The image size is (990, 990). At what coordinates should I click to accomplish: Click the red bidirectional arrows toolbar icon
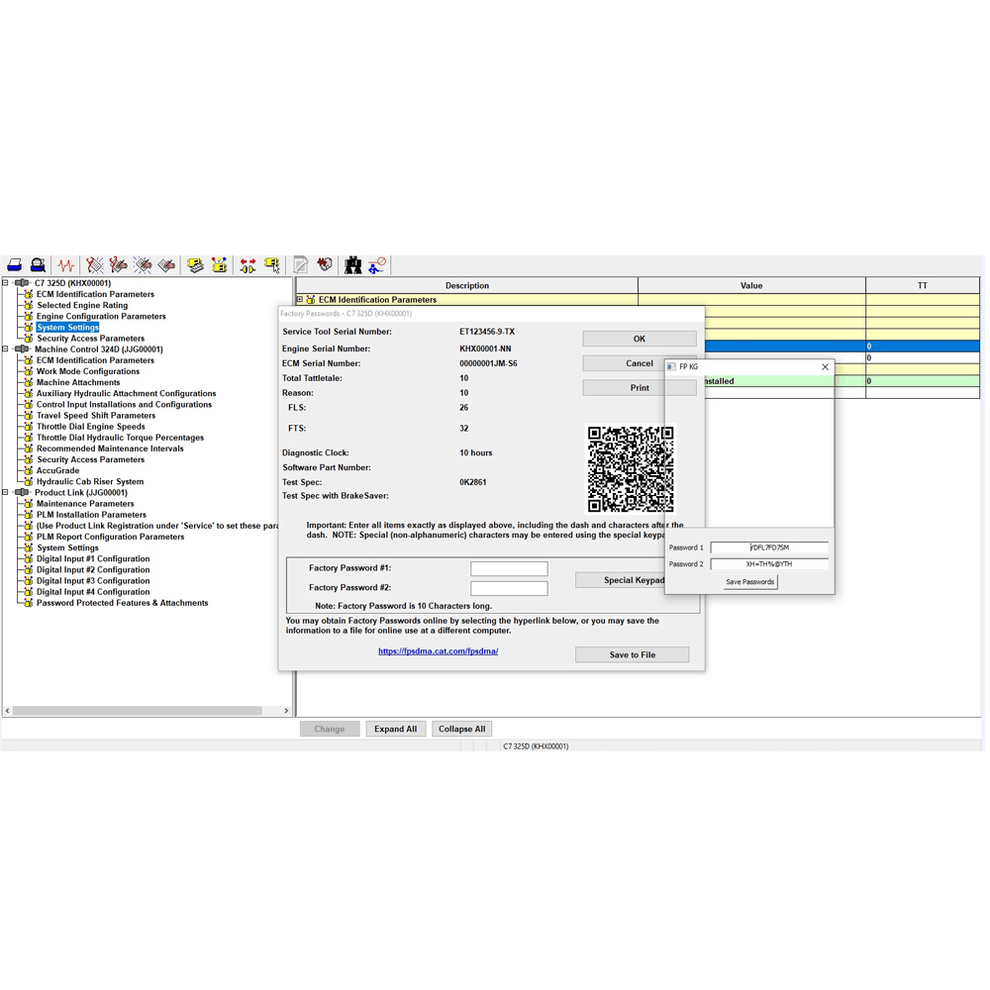click(x=248, y=264)
